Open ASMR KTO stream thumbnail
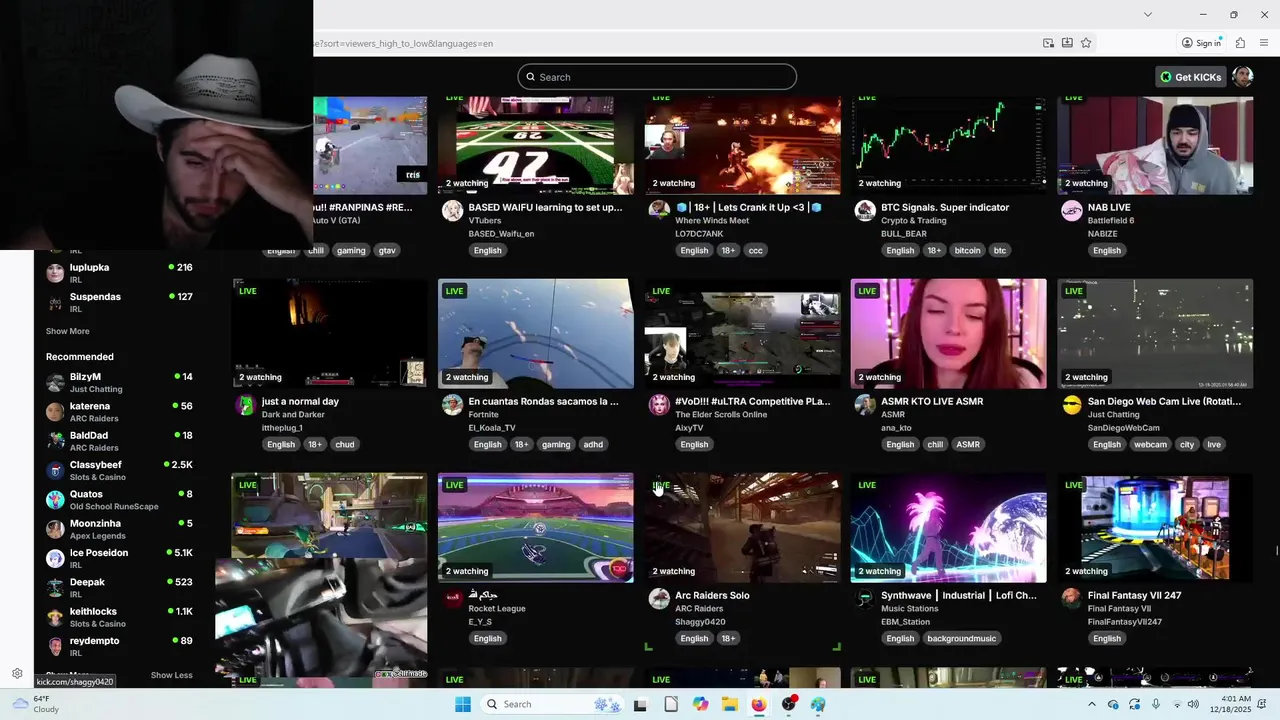The image size is (1280, 720). 948,333
